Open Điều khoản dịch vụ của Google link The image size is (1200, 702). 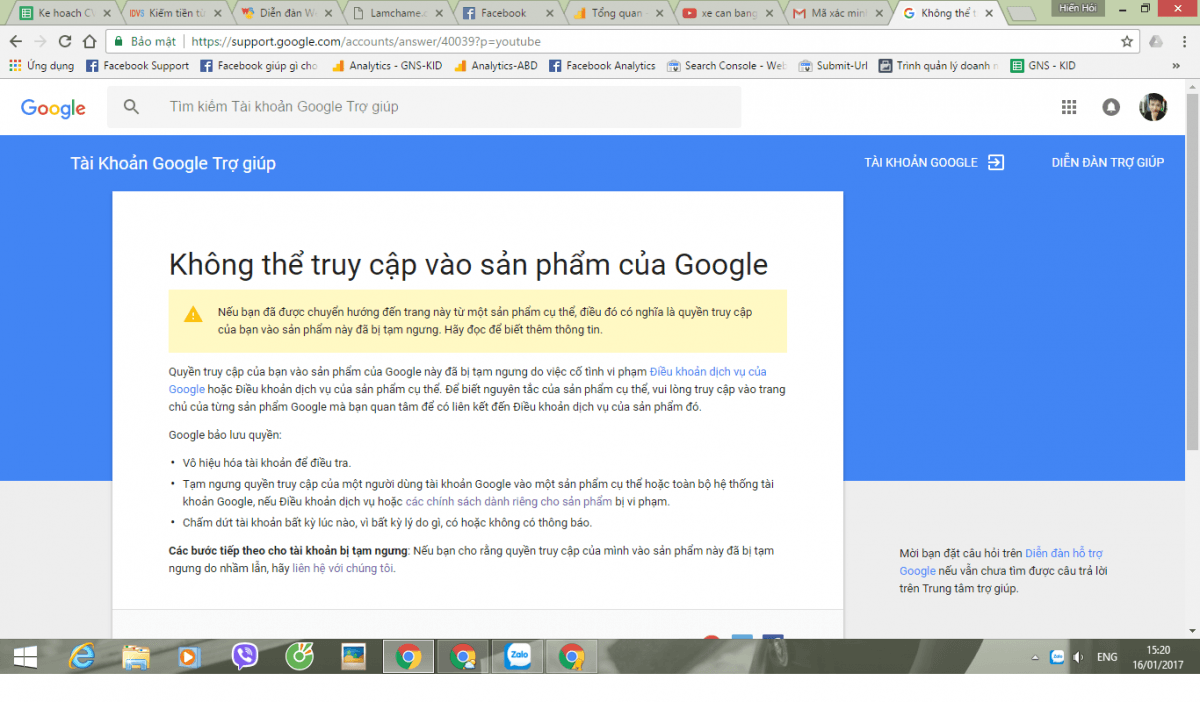pyautogui.click(x=708, y=372)
